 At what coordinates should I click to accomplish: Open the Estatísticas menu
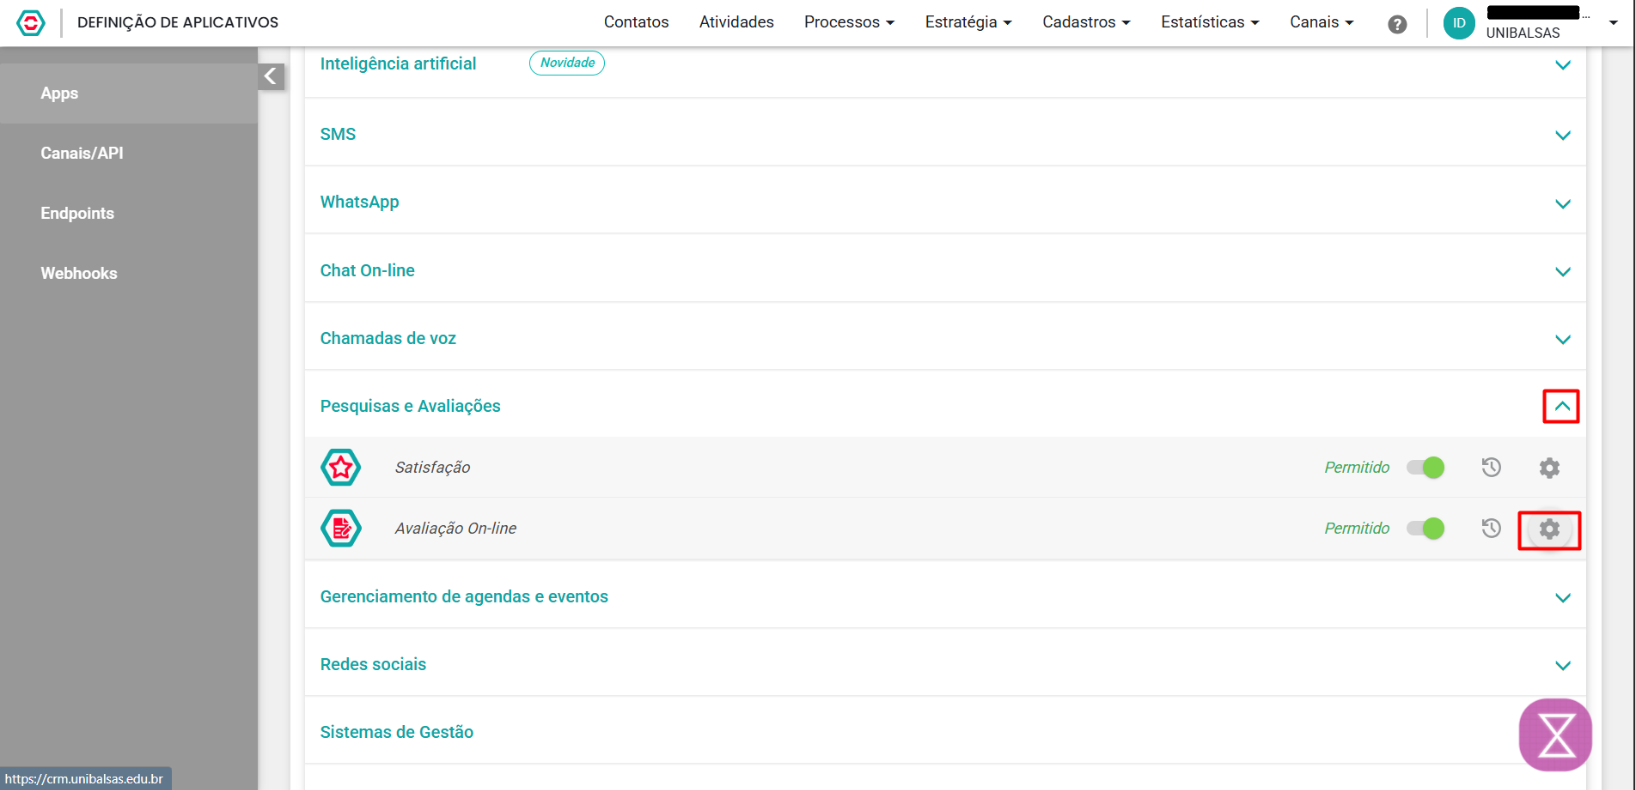tap(1209, 22)
